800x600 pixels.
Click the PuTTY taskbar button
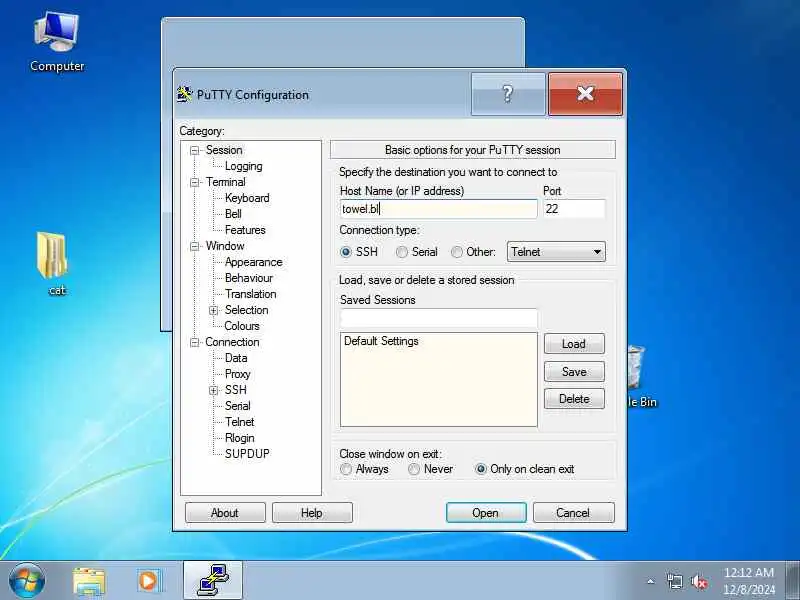coord(213,581)
